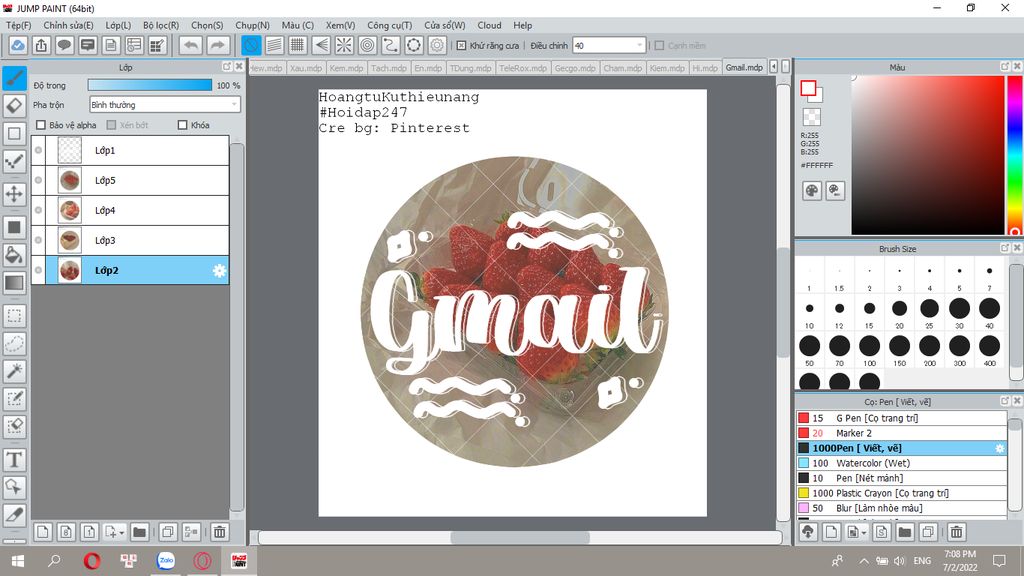Open the add-brush dropdown in brush panel
This screenshot has height=576, width=1024.
(x=864, y=533)
